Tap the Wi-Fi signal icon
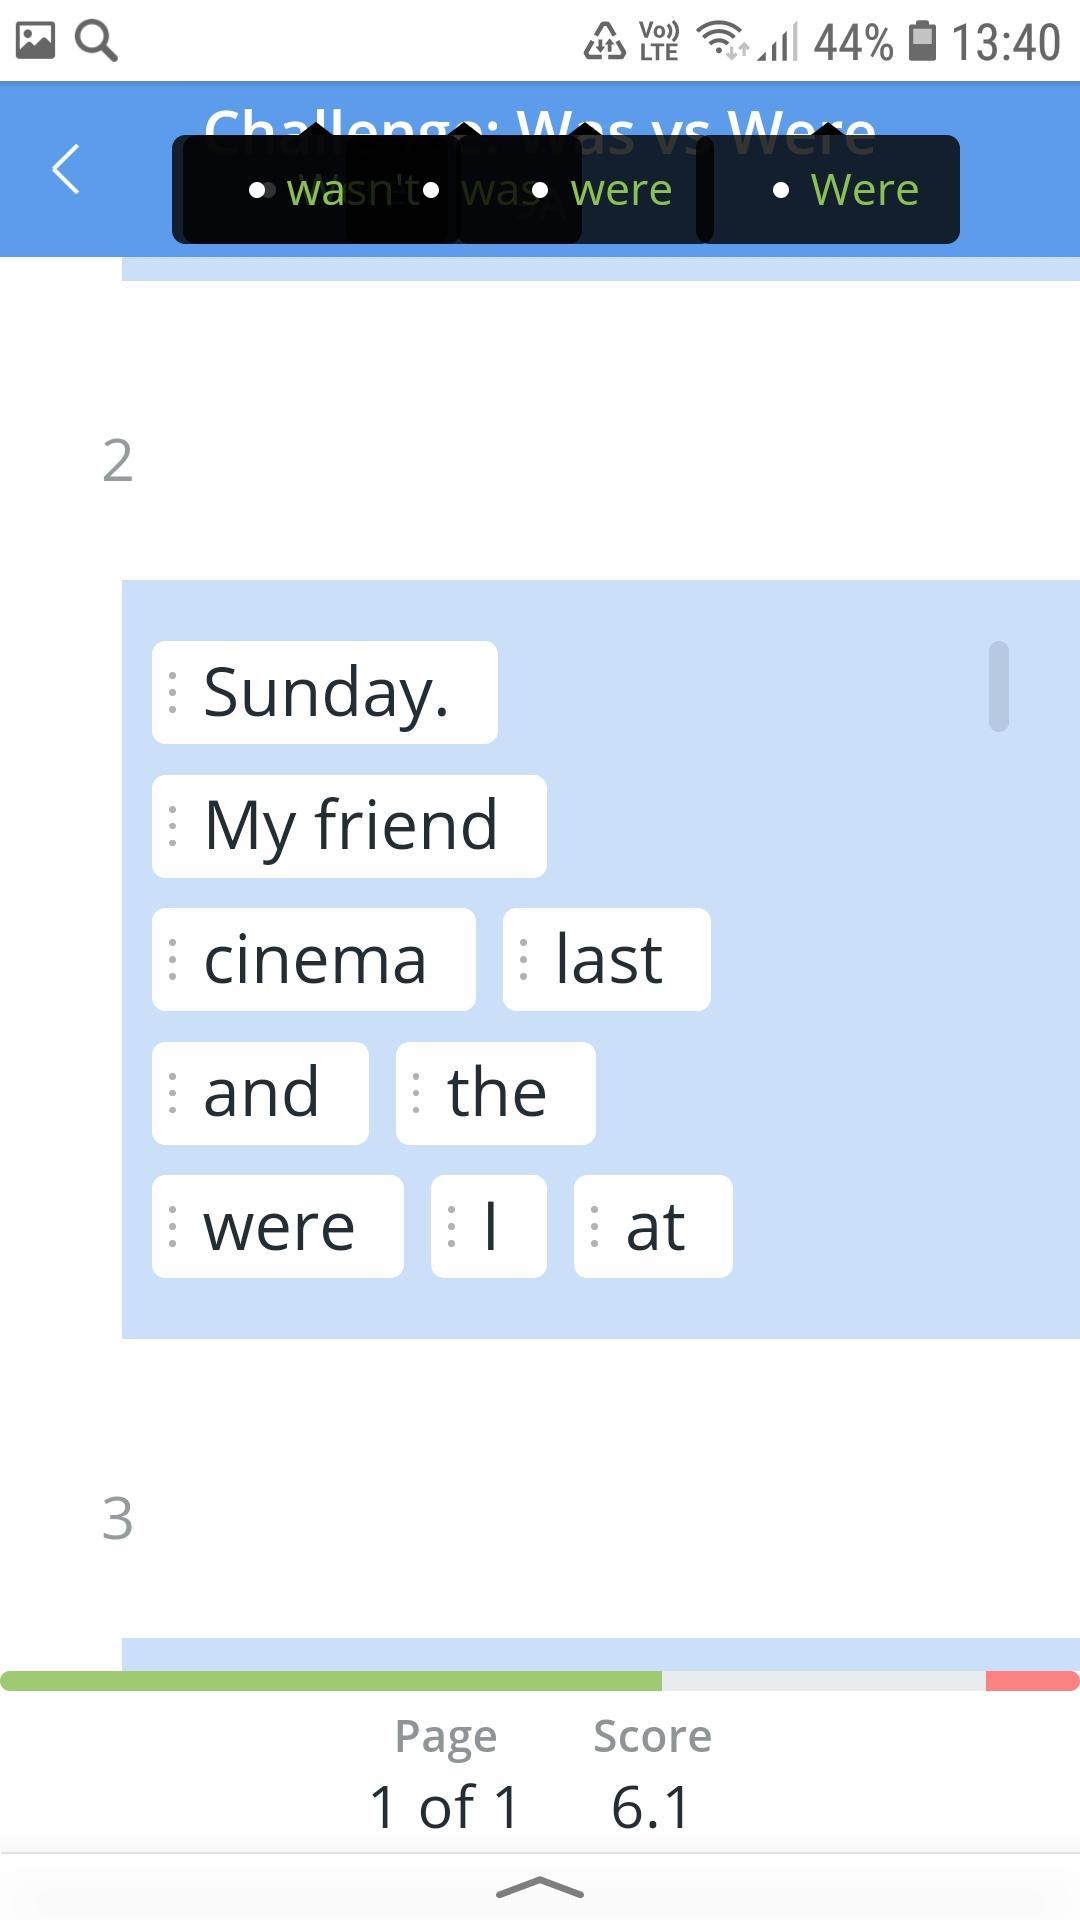 point(720,40)
